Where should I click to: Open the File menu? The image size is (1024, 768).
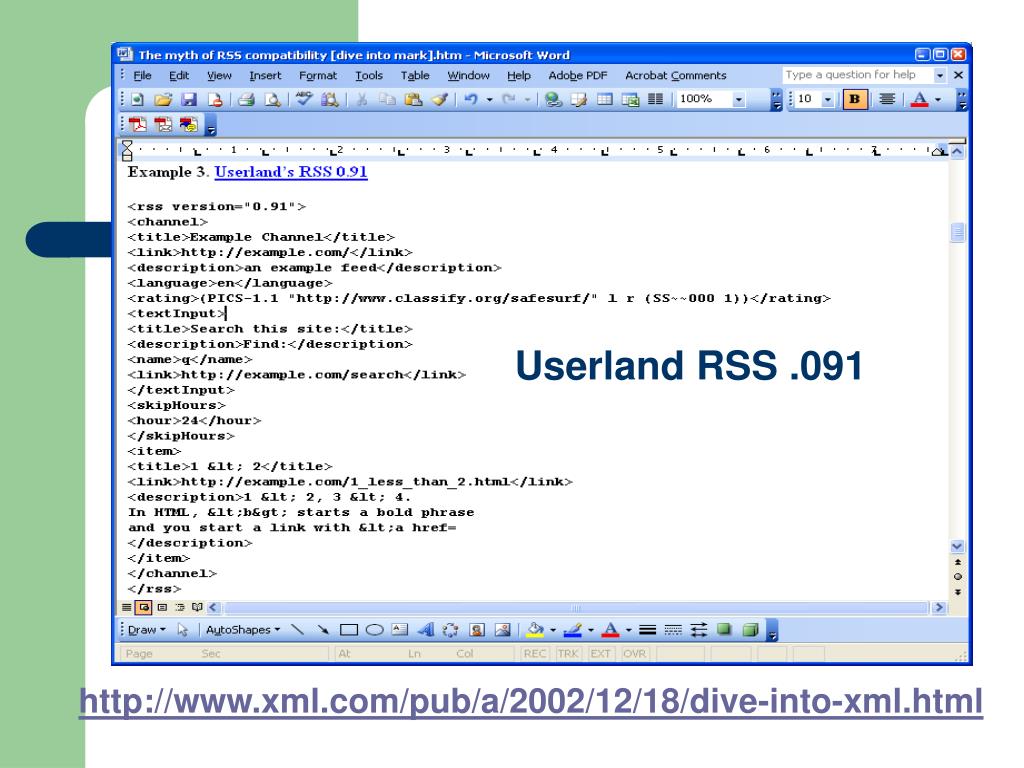click(142, 75)
